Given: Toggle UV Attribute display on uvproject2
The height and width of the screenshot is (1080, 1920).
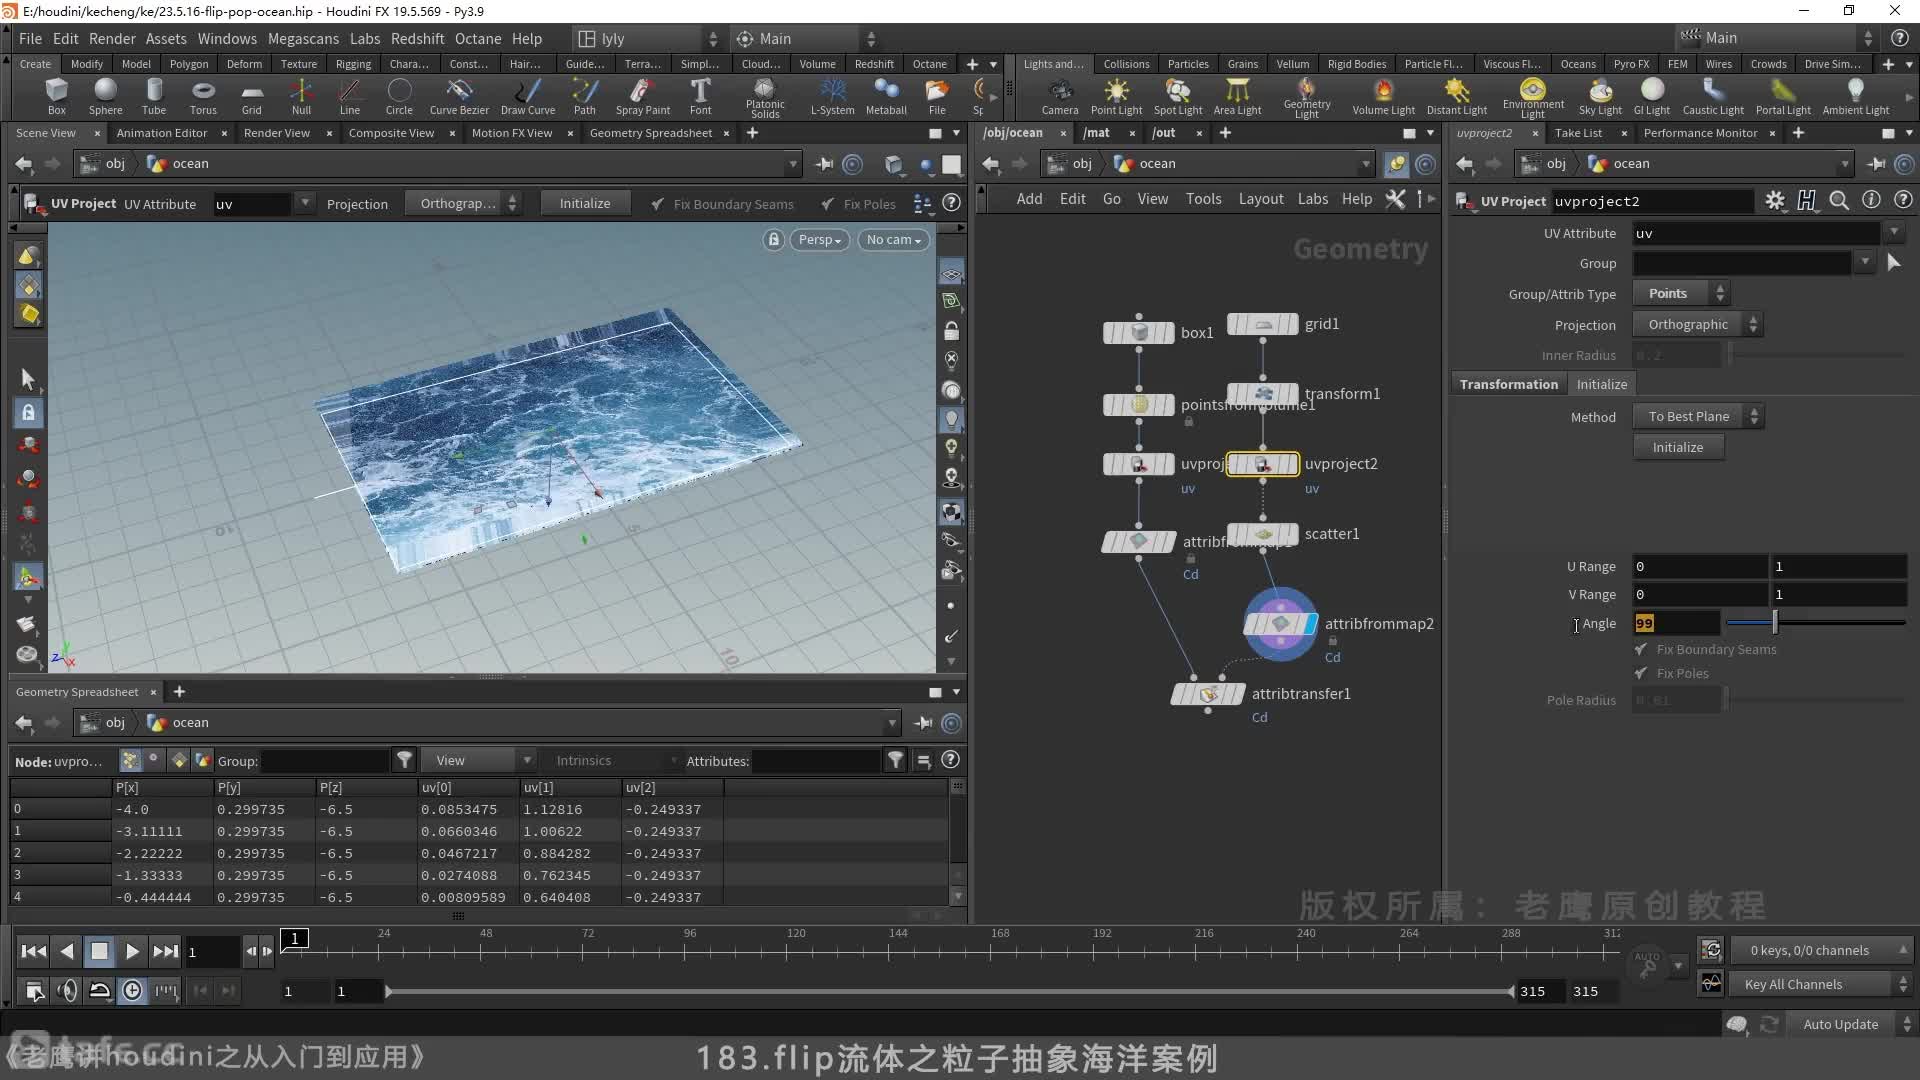Looking at the screenshot, I should click(1312, 488).
